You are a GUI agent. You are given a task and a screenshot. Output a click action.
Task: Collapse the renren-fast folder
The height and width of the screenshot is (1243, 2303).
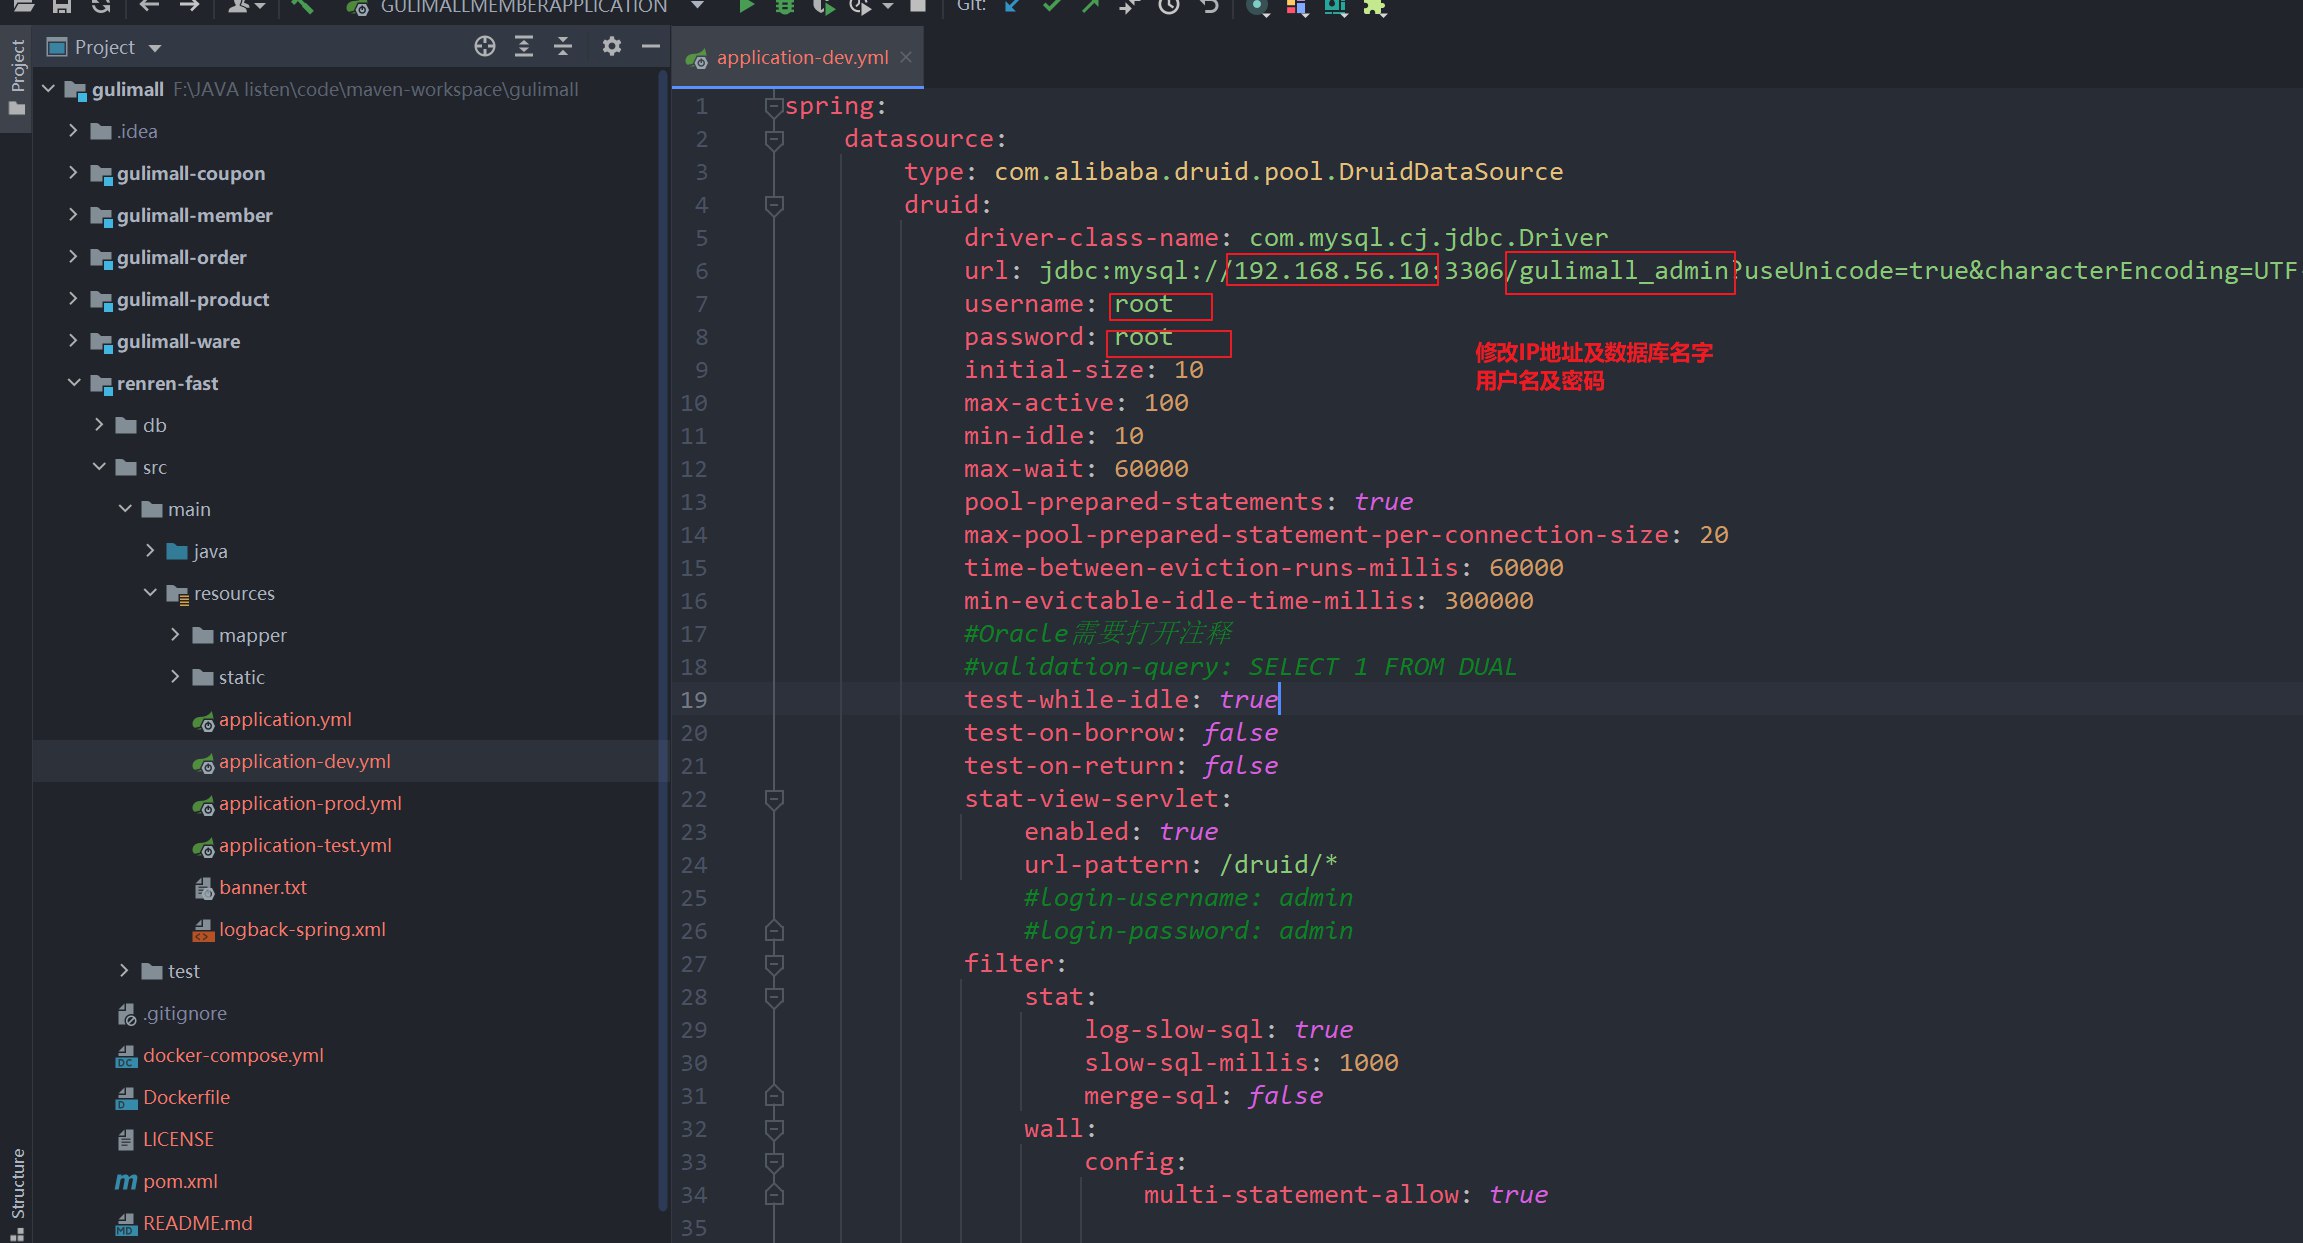(x=74, y=383)
